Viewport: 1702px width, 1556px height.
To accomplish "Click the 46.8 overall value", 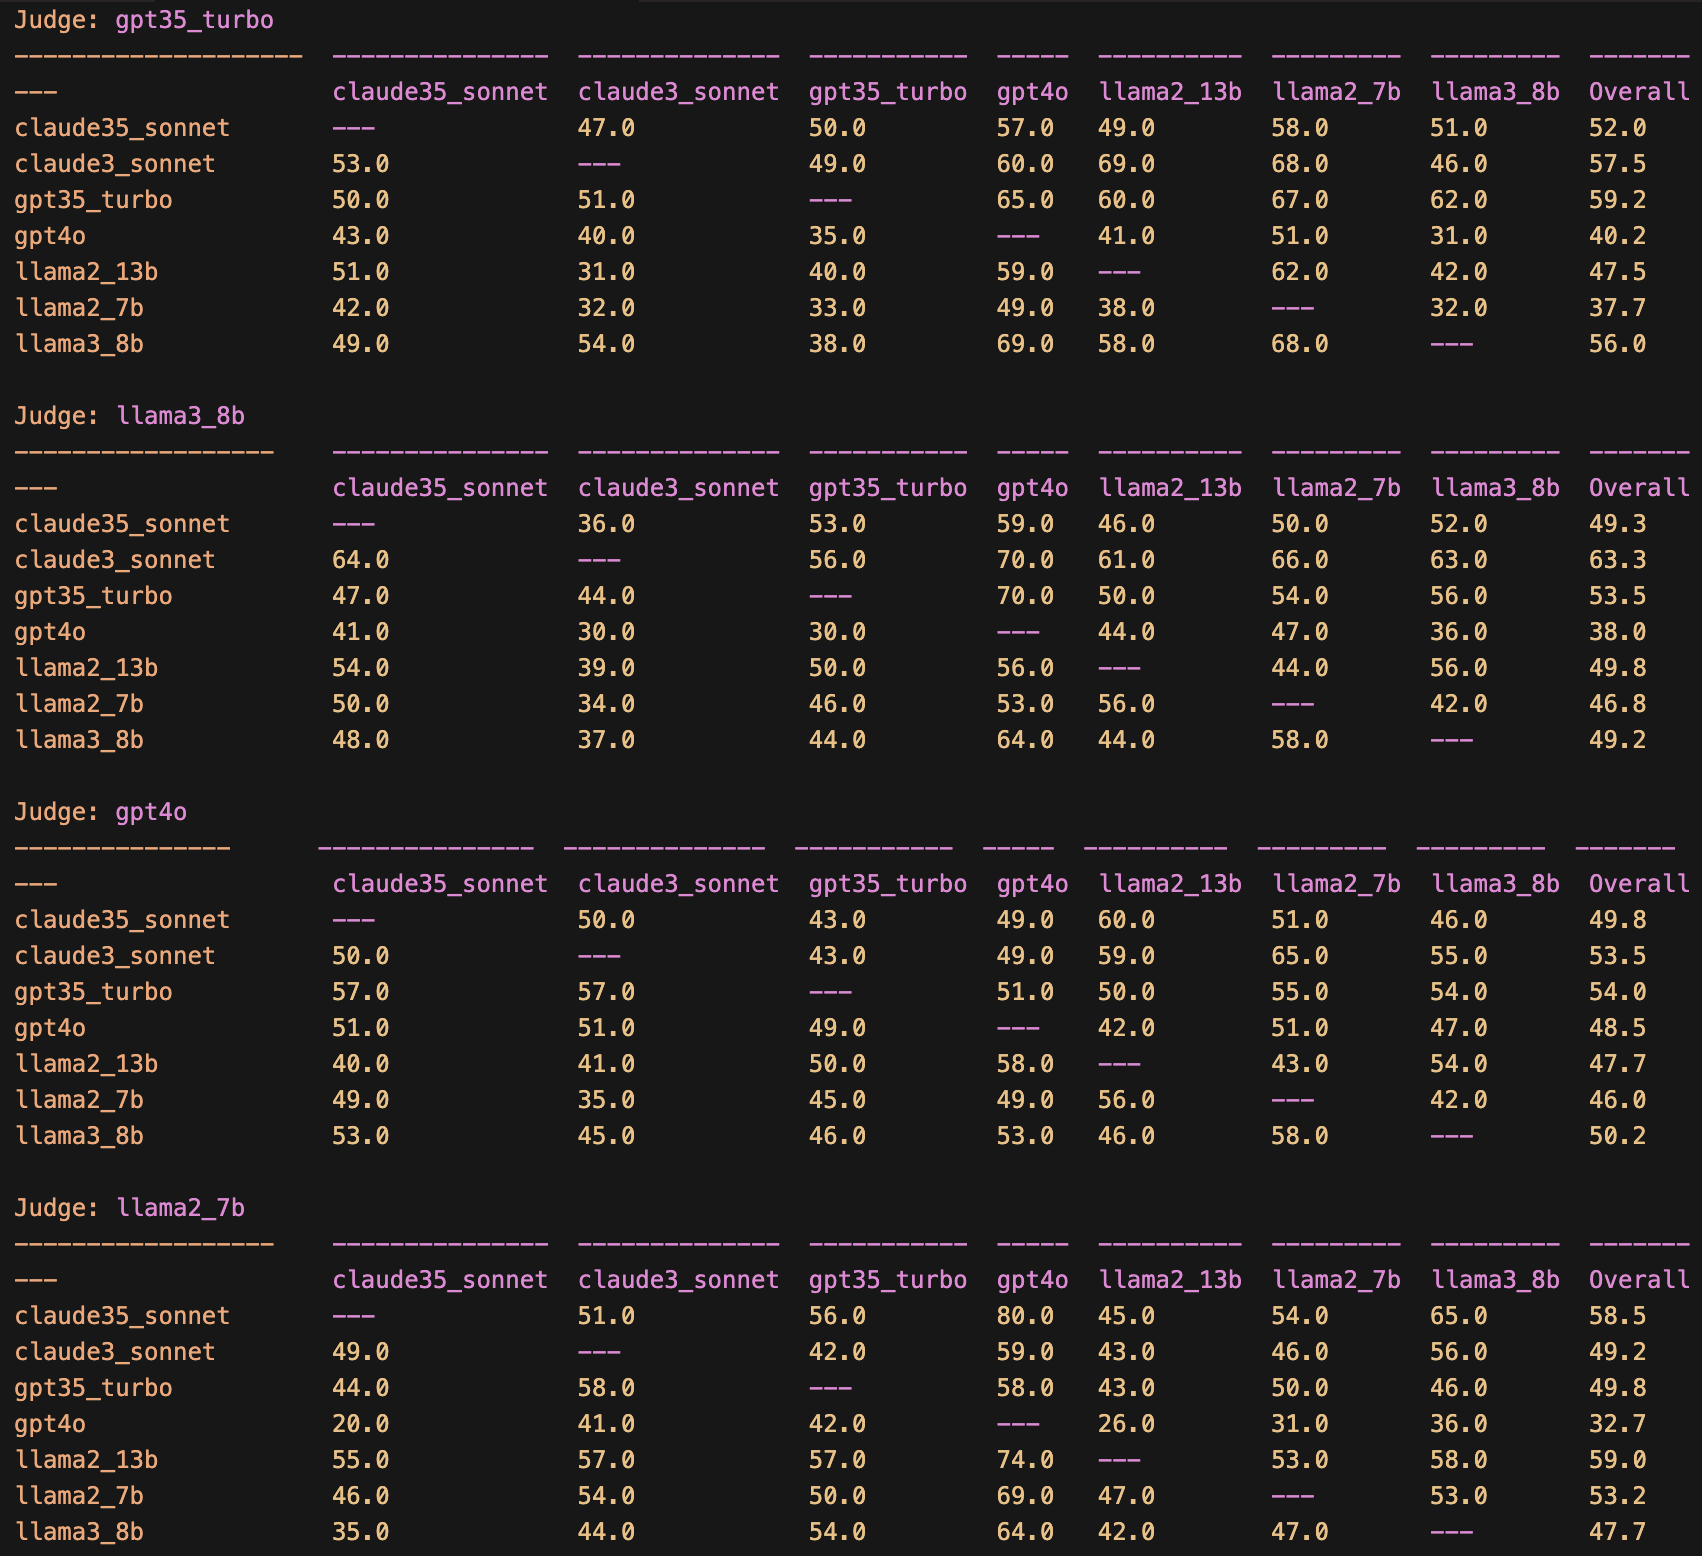I will tap(1617, 704).
